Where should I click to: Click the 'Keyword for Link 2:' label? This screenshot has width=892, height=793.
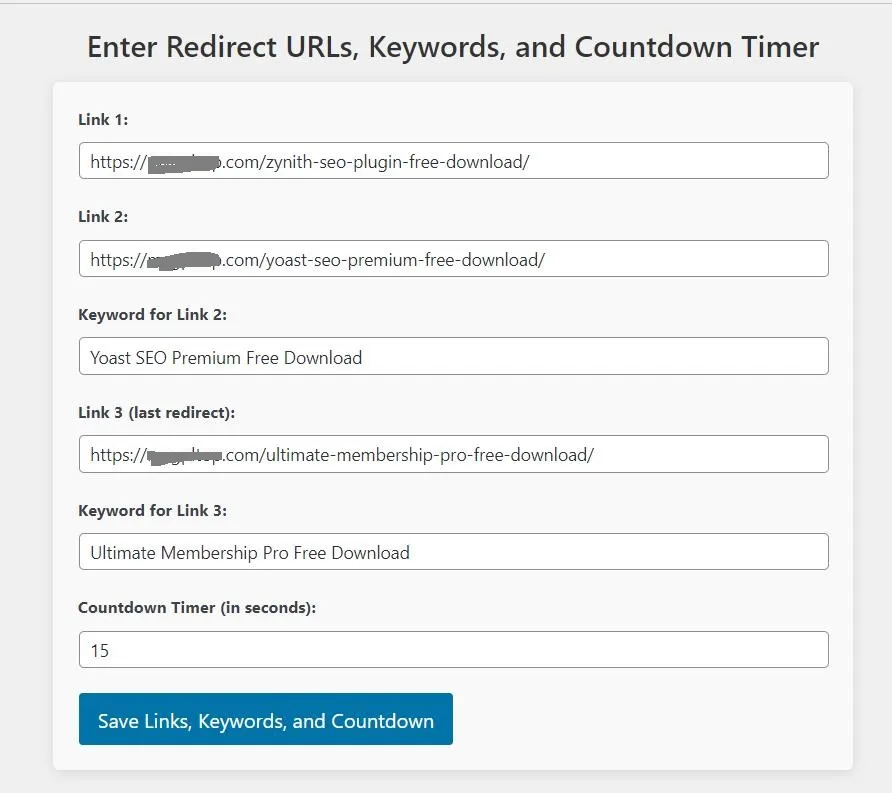coord(152,315)
